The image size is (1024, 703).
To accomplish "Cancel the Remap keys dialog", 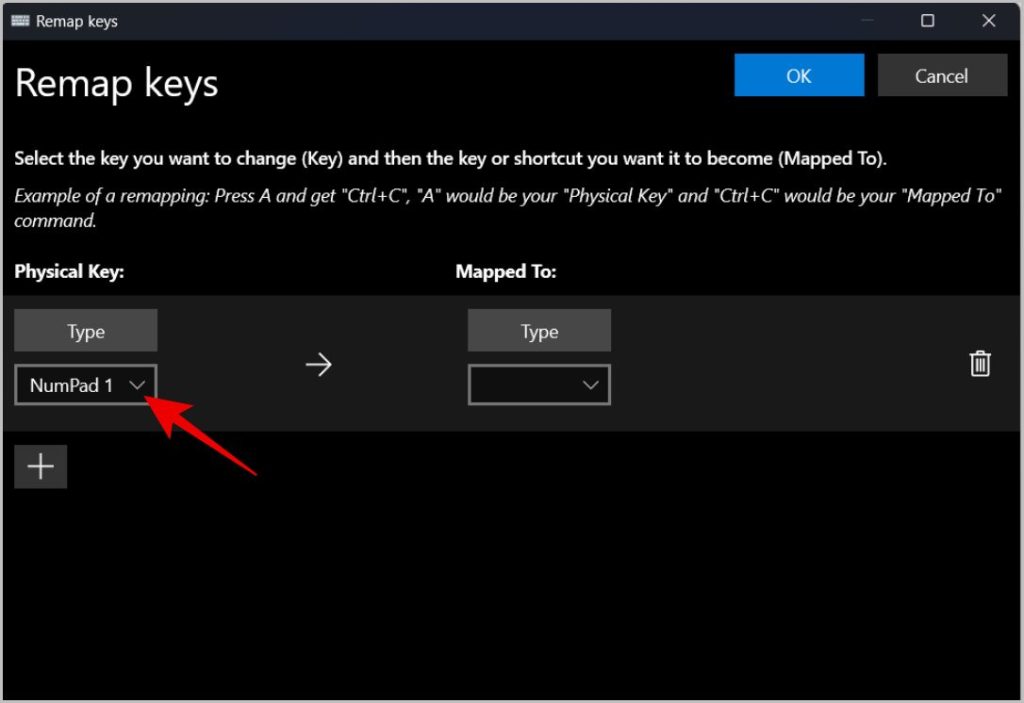I will tap(942, 76).
